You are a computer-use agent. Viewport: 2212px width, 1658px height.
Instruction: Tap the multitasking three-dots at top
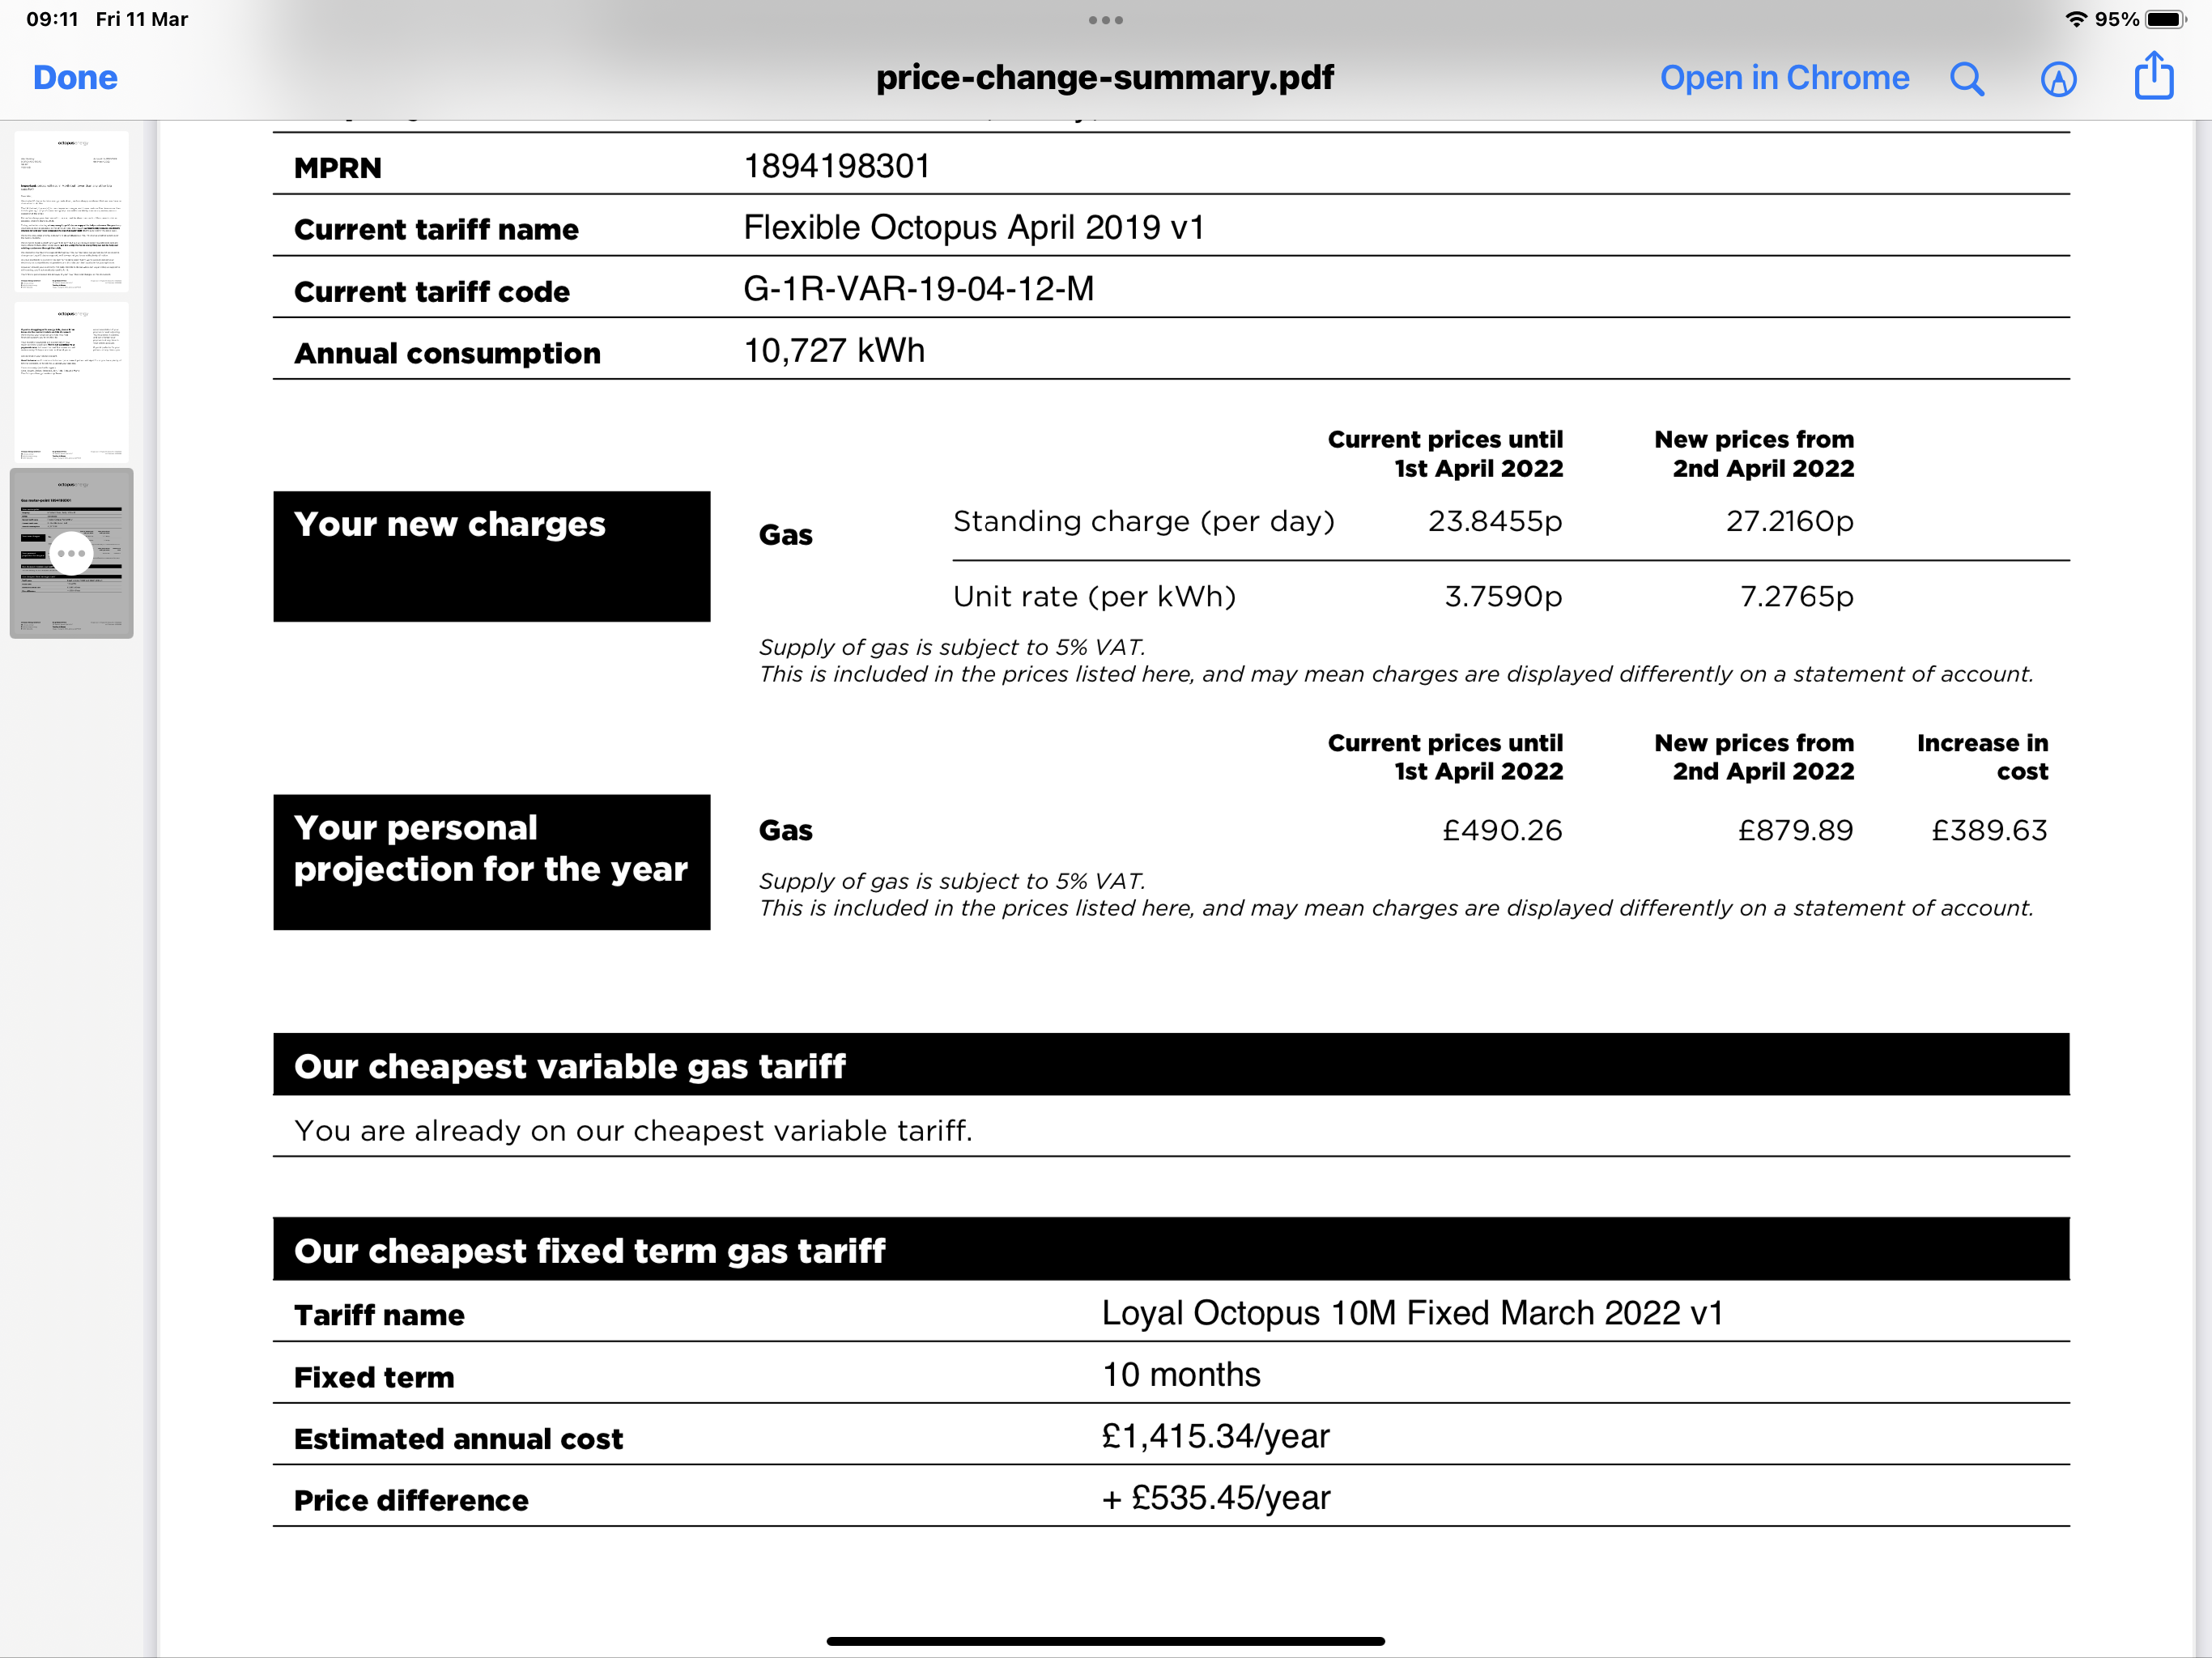coord(1105,20)
